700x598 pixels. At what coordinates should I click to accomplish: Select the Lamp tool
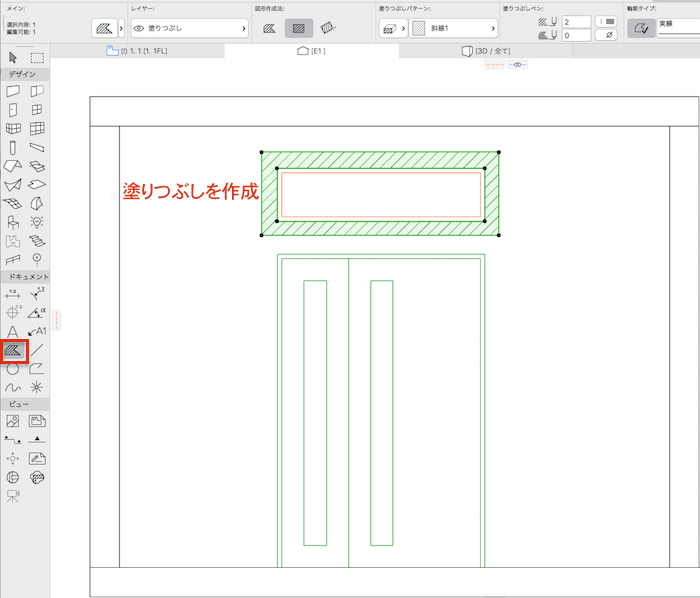[x=37, y=221]
